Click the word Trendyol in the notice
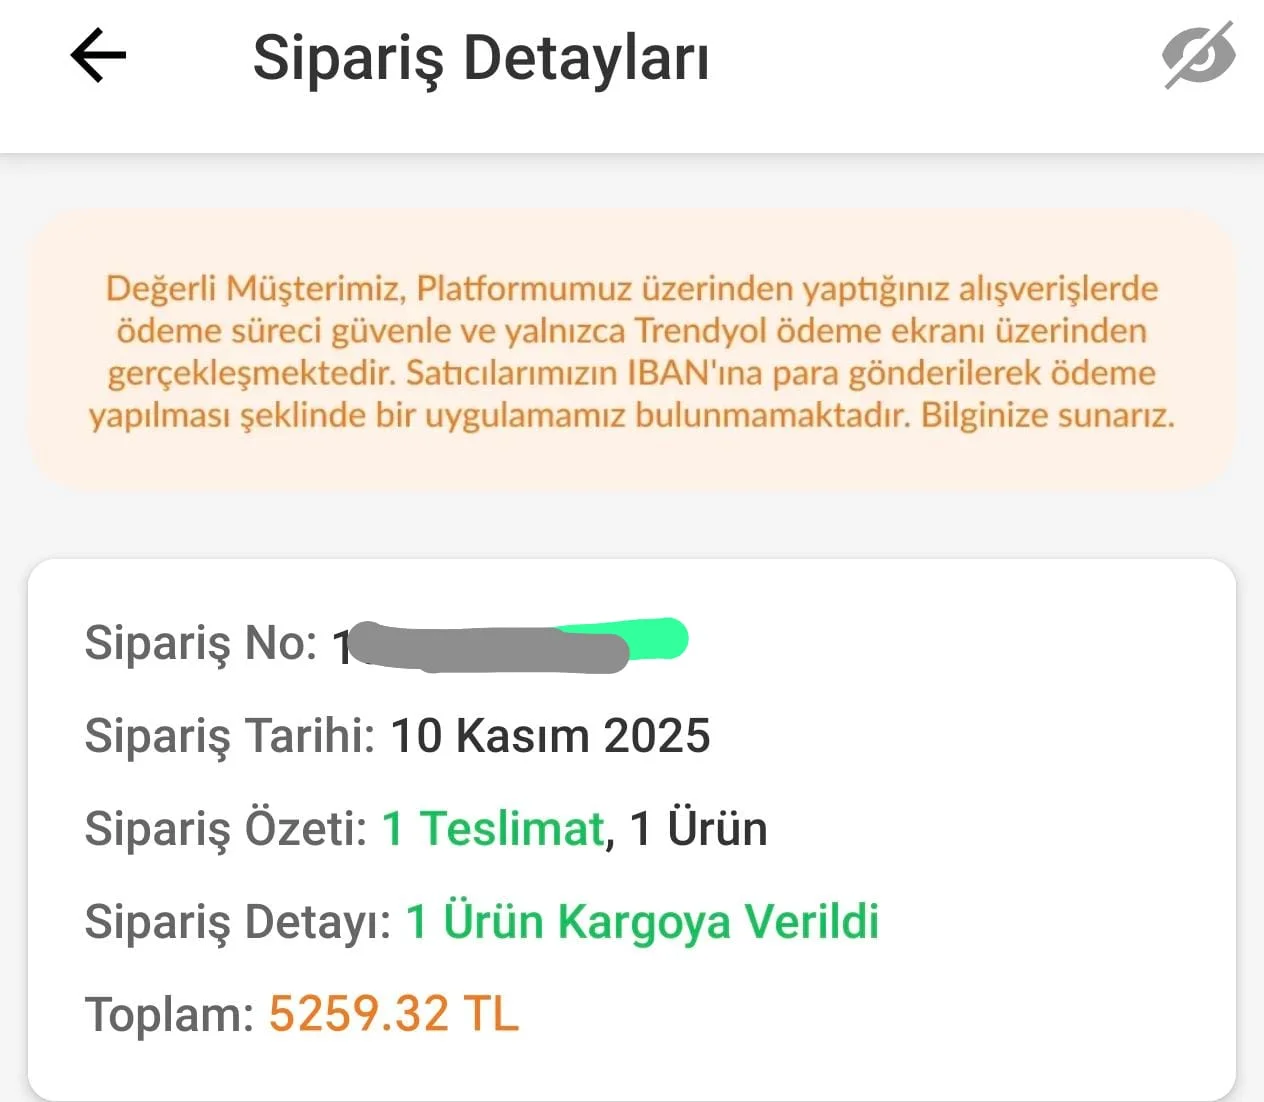 (701, 331)
